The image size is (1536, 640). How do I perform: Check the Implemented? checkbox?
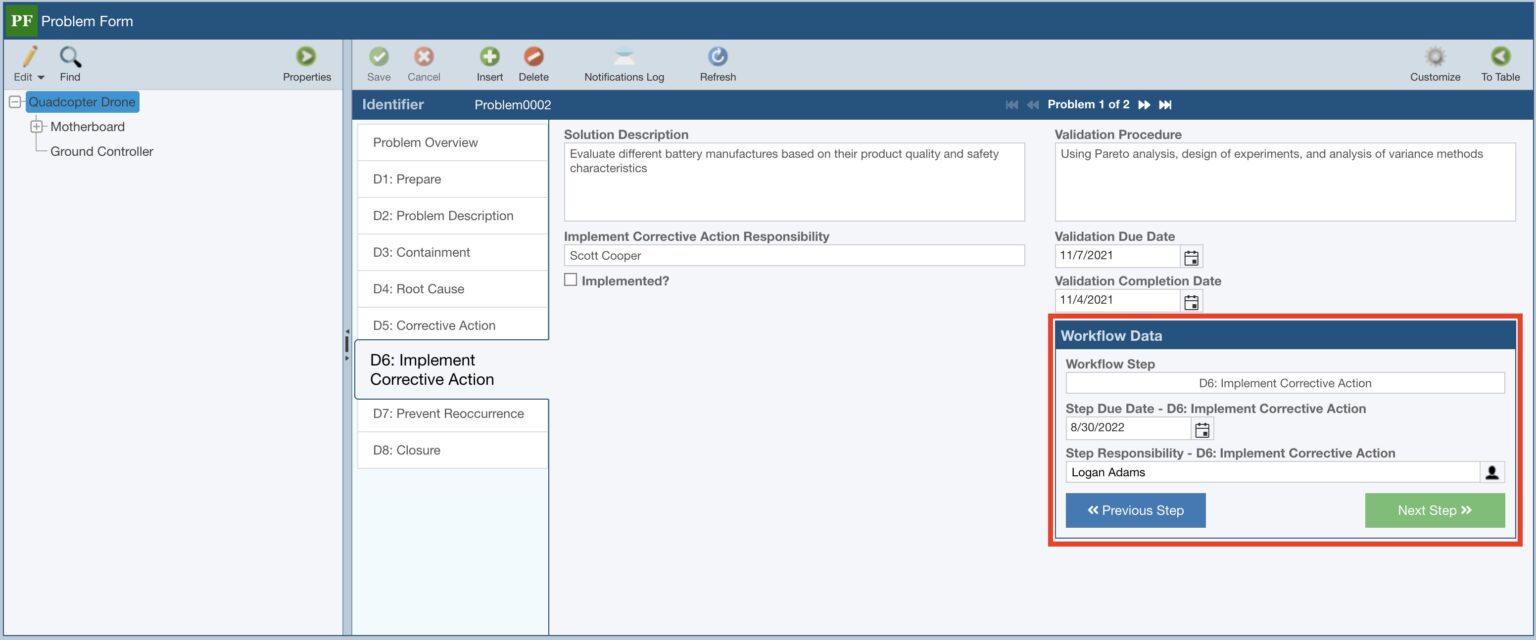(571, 280)
